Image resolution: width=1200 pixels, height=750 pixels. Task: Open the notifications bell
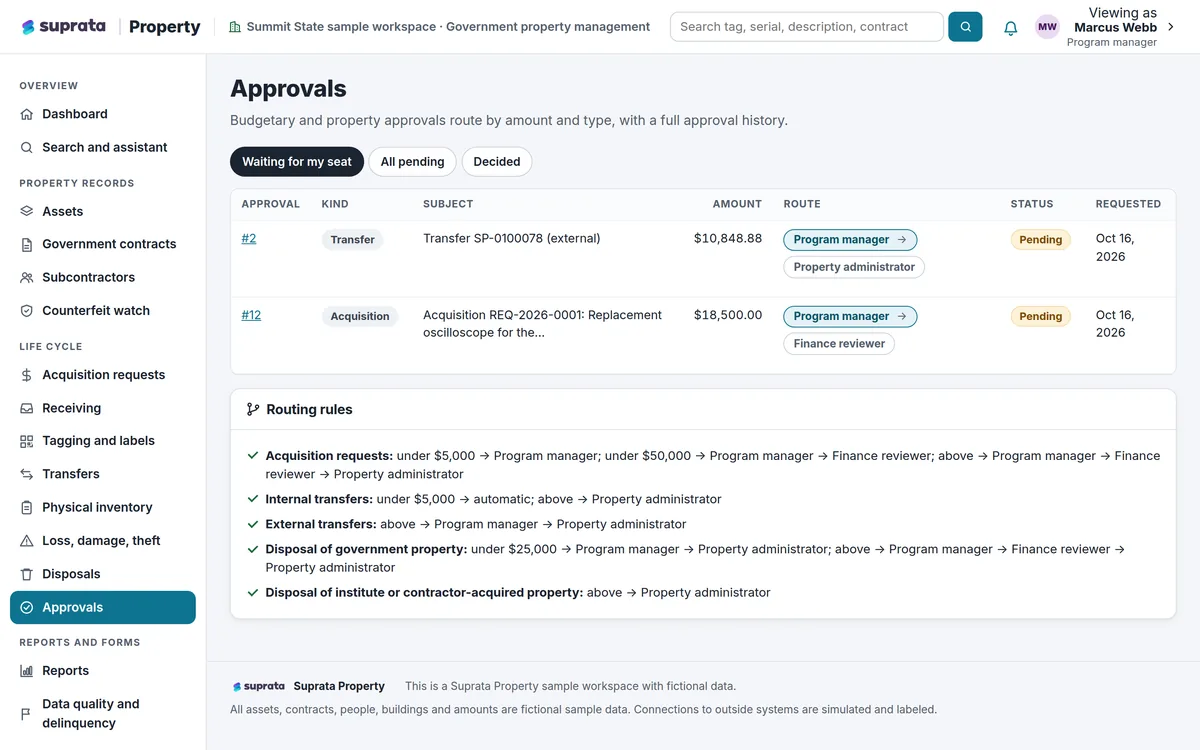click(x=1011, y=28)
